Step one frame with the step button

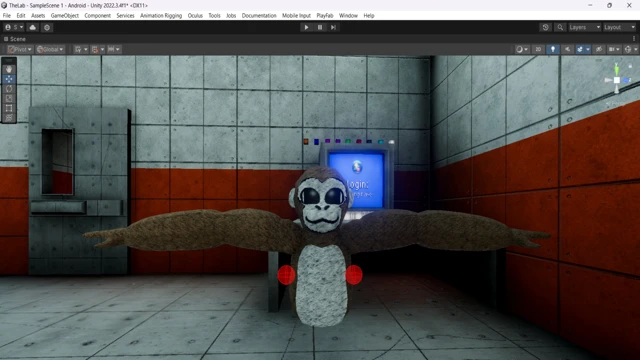point(333,27)
